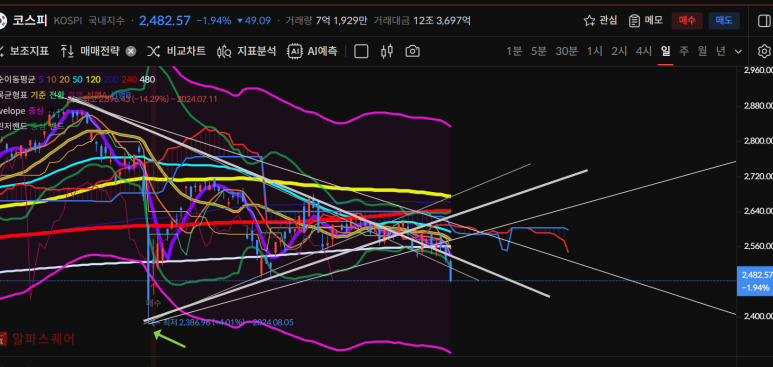Click the 2,400.00 price axis label
The image size is (773, 367).
tap(757, 316)
